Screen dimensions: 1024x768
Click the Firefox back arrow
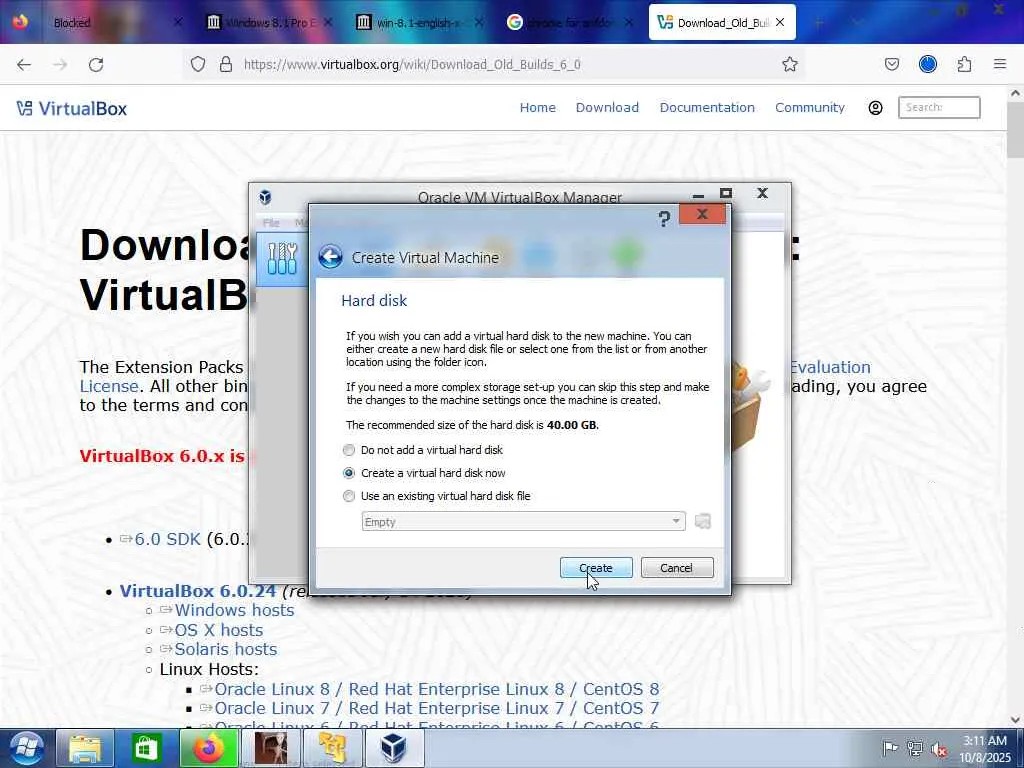pos(24,64)
